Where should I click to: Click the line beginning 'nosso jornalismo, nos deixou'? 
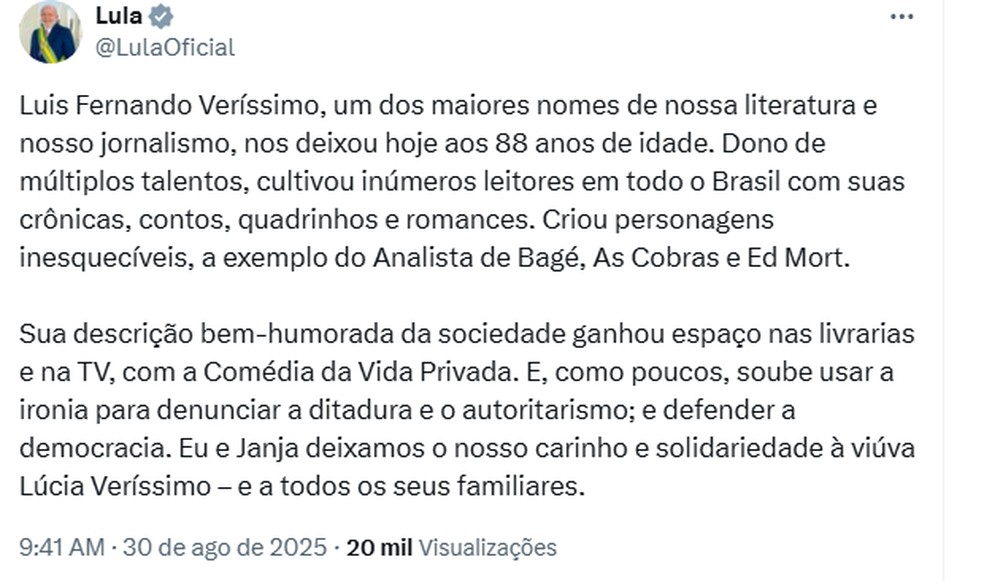tap(422, 144)
